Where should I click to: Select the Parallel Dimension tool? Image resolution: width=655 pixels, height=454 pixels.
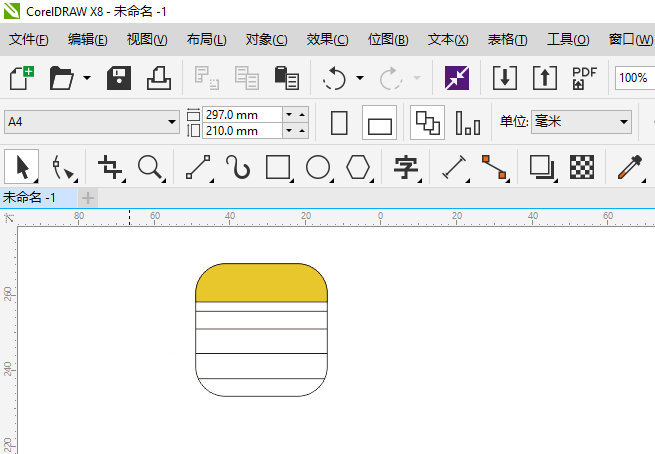point(454,167)
